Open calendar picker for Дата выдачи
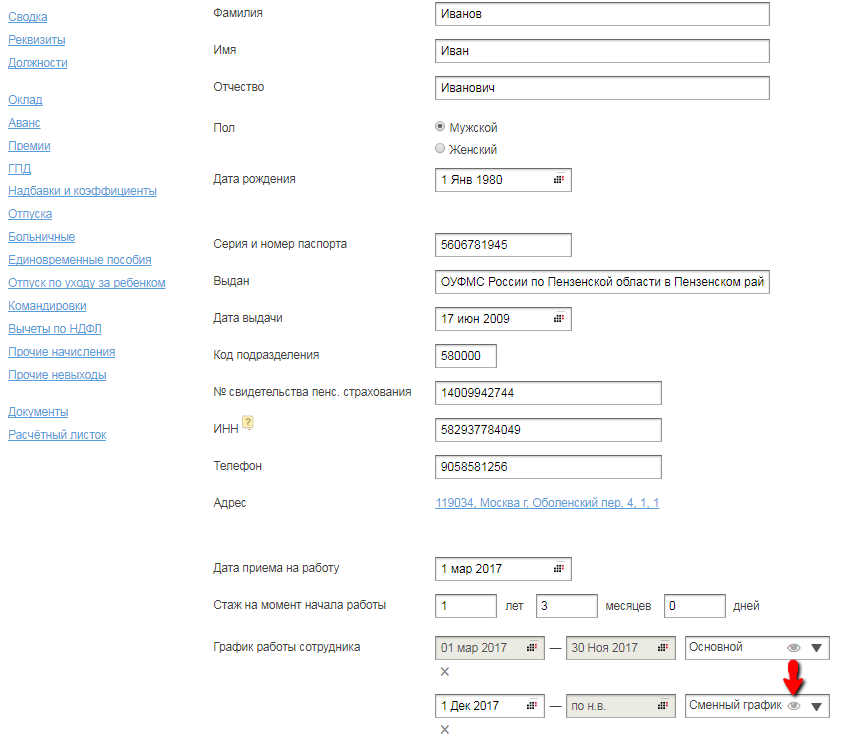This screenshot has width=860, height=742. (558, 318)
